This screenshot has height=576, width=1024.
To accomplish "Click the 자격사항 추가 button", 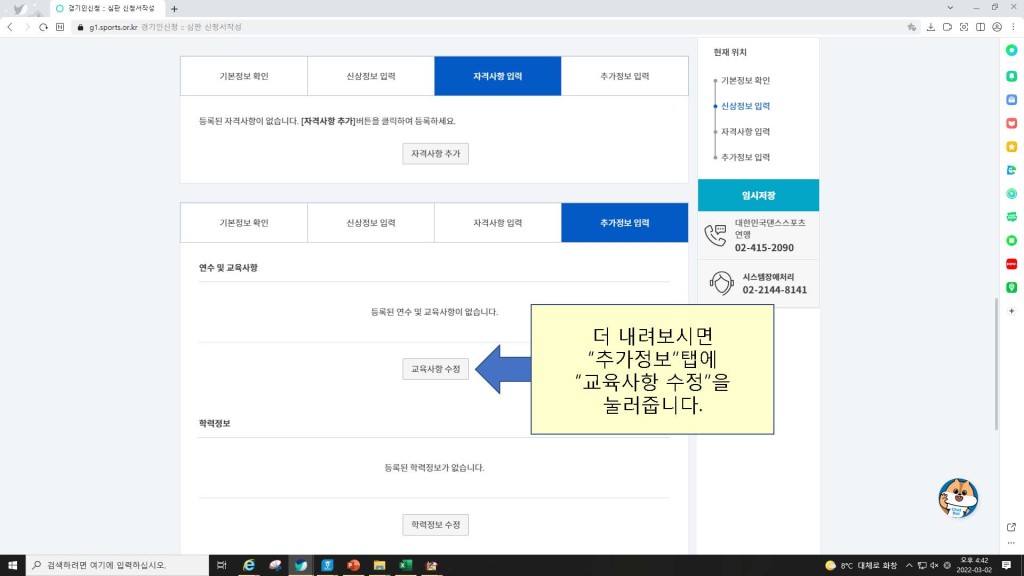I will 435,154.
